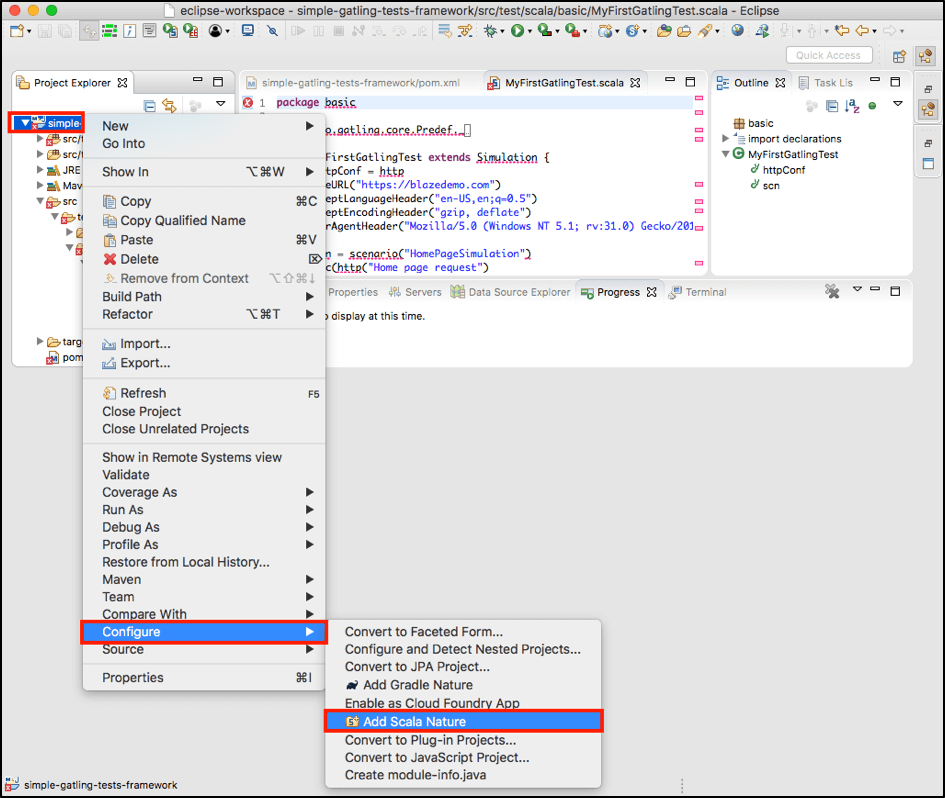The image size is (945, 798).
Task: Close the Progress view tab
Action: point(651,292)
